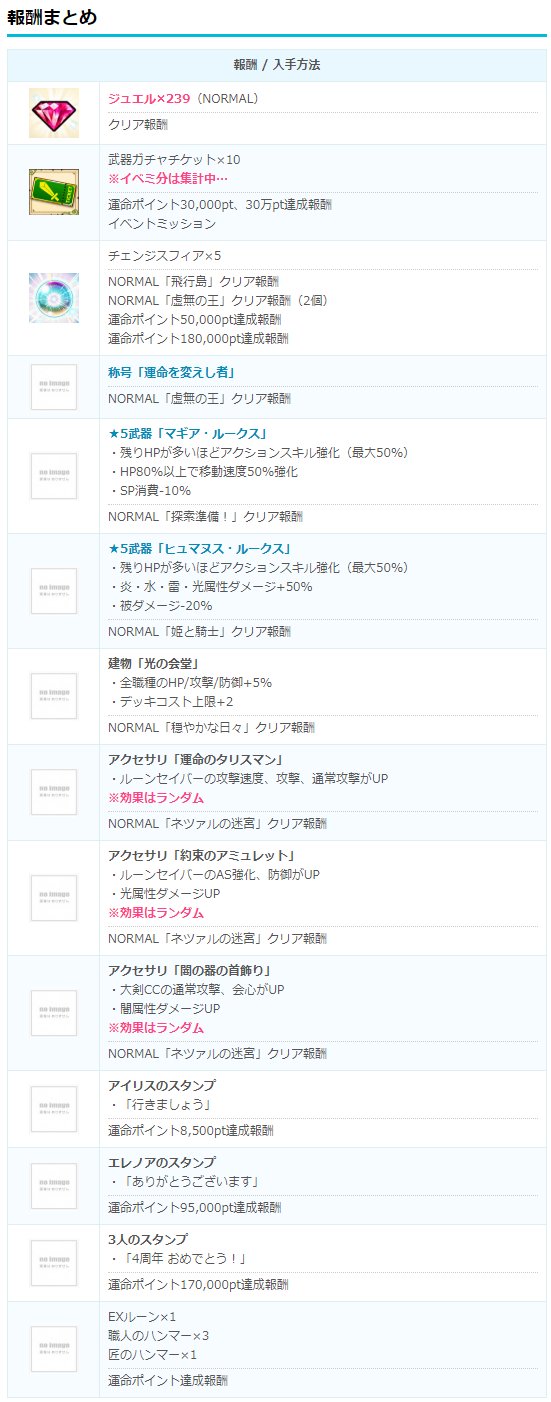This screenshot has height=1402, width=551.
Task: Click the no-image thumbnail beside 闇の器の首飾り
Action: 53,1013
